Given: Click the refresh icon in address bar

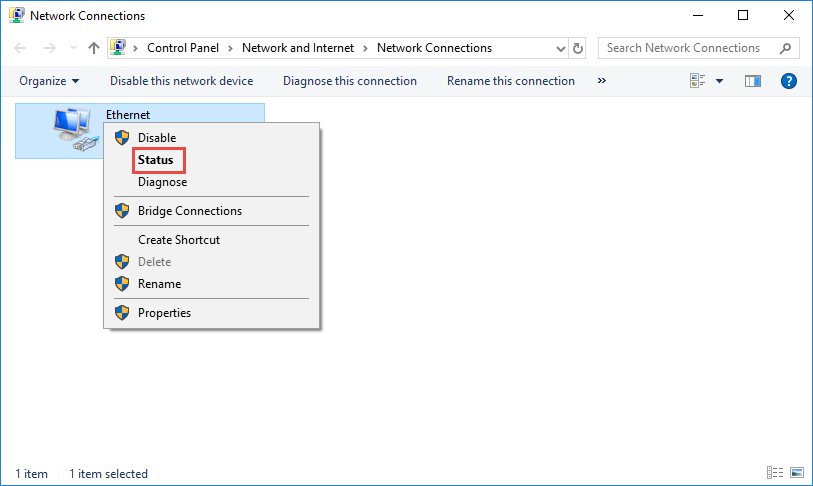Looking at the screenshot, I should click(578, 48).
